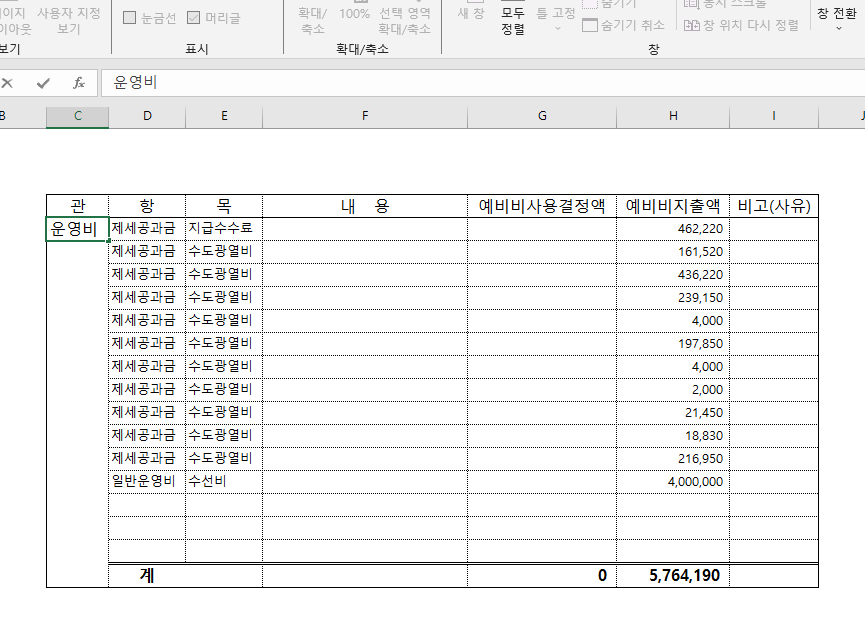Select the total cell showing 0
This screenshot has height=637, width=865.
[542, 575]
